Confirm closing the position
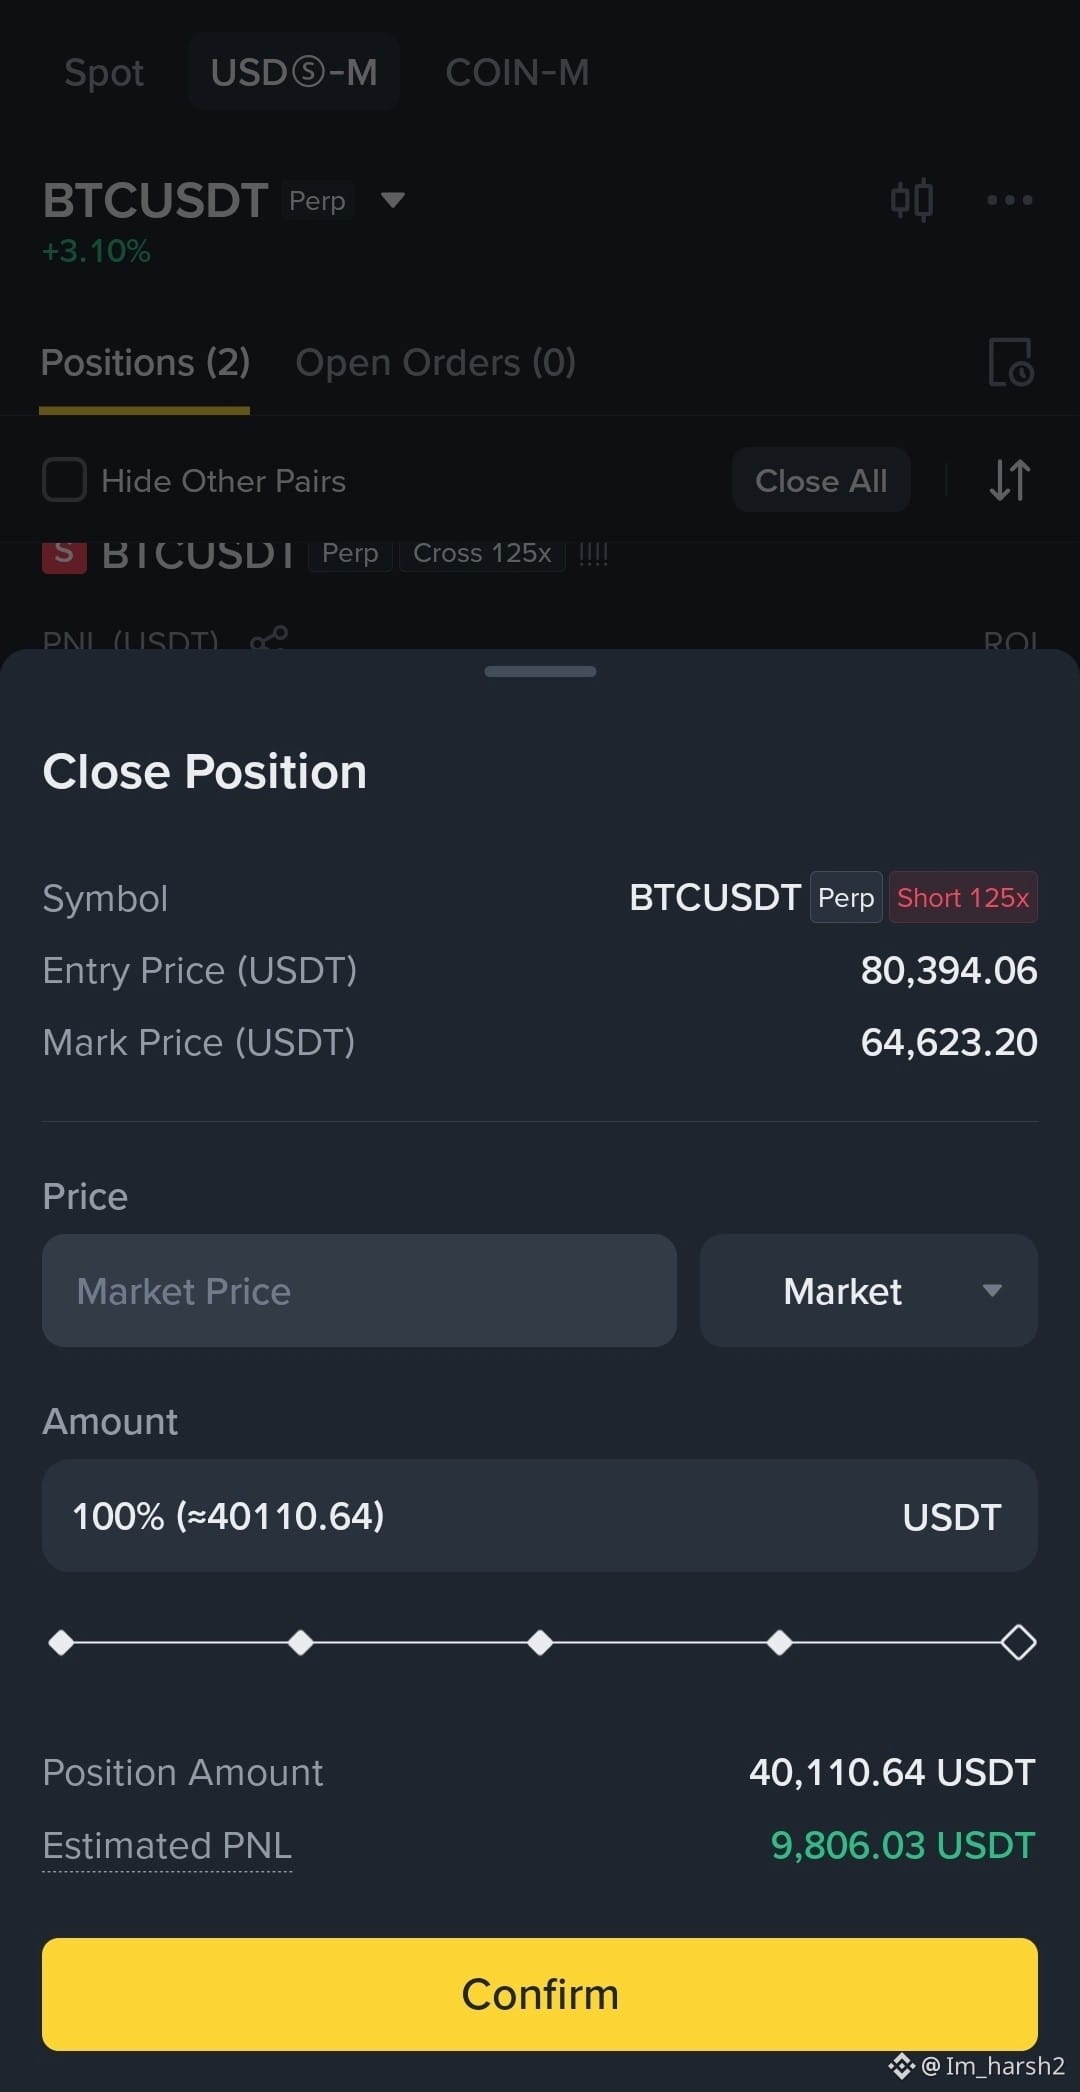Viewport: 1080px width, 2092px height. (x=540, y=1994)
